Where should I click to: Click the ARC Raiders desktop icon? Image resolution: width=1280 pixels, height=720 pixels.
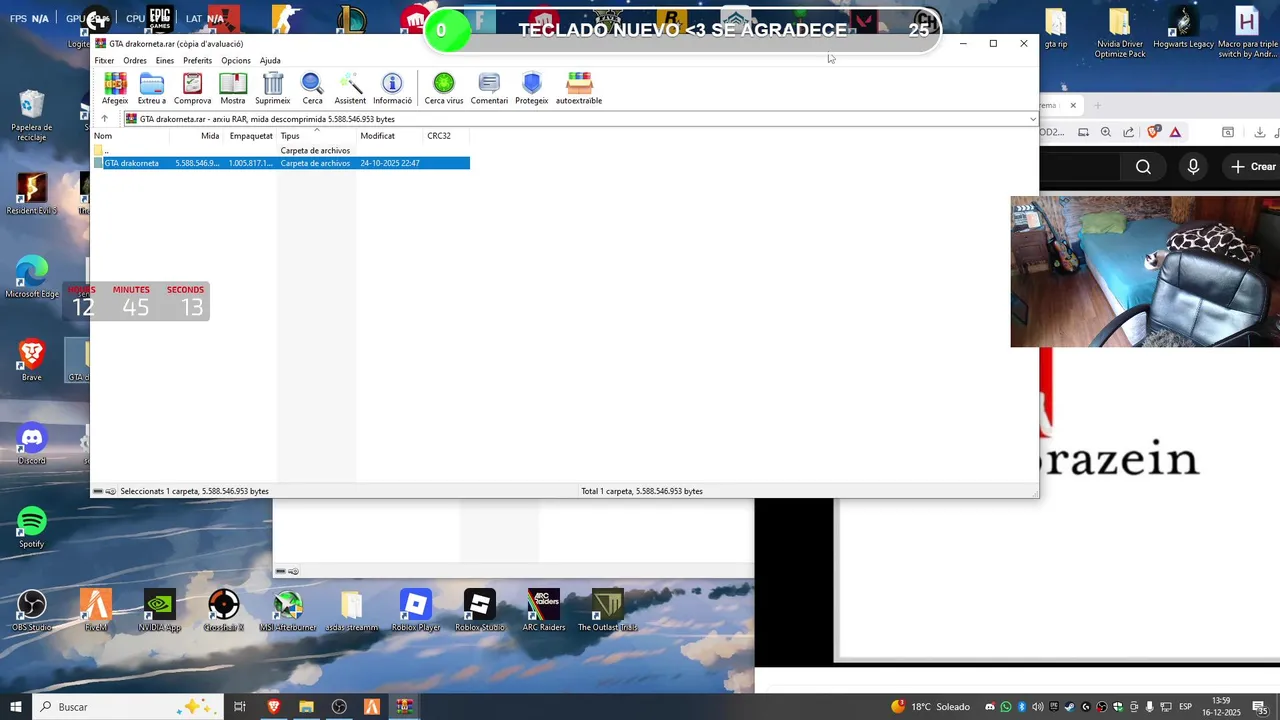[544, 611]
